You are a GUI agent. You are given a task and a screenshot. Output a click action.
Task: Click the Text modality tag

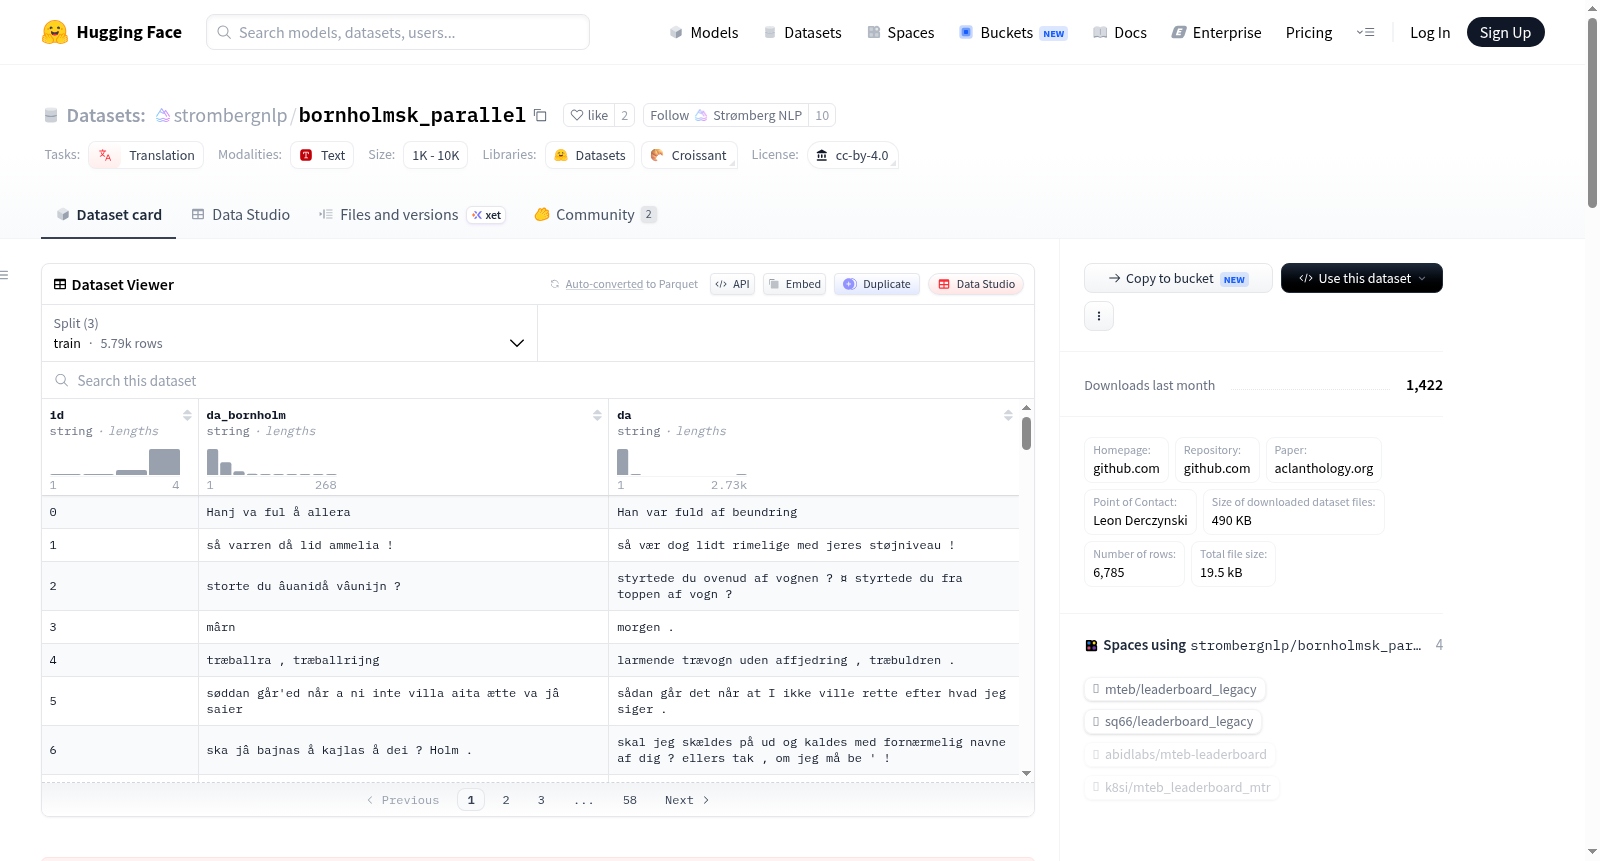point(322,155)
